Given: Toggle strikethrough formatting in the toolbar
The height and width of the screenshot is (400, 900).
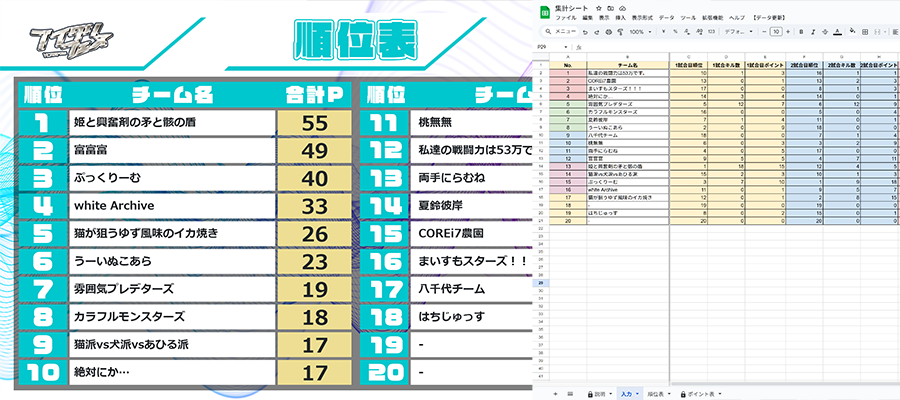Looking at the screenshot, I should 825,32.
